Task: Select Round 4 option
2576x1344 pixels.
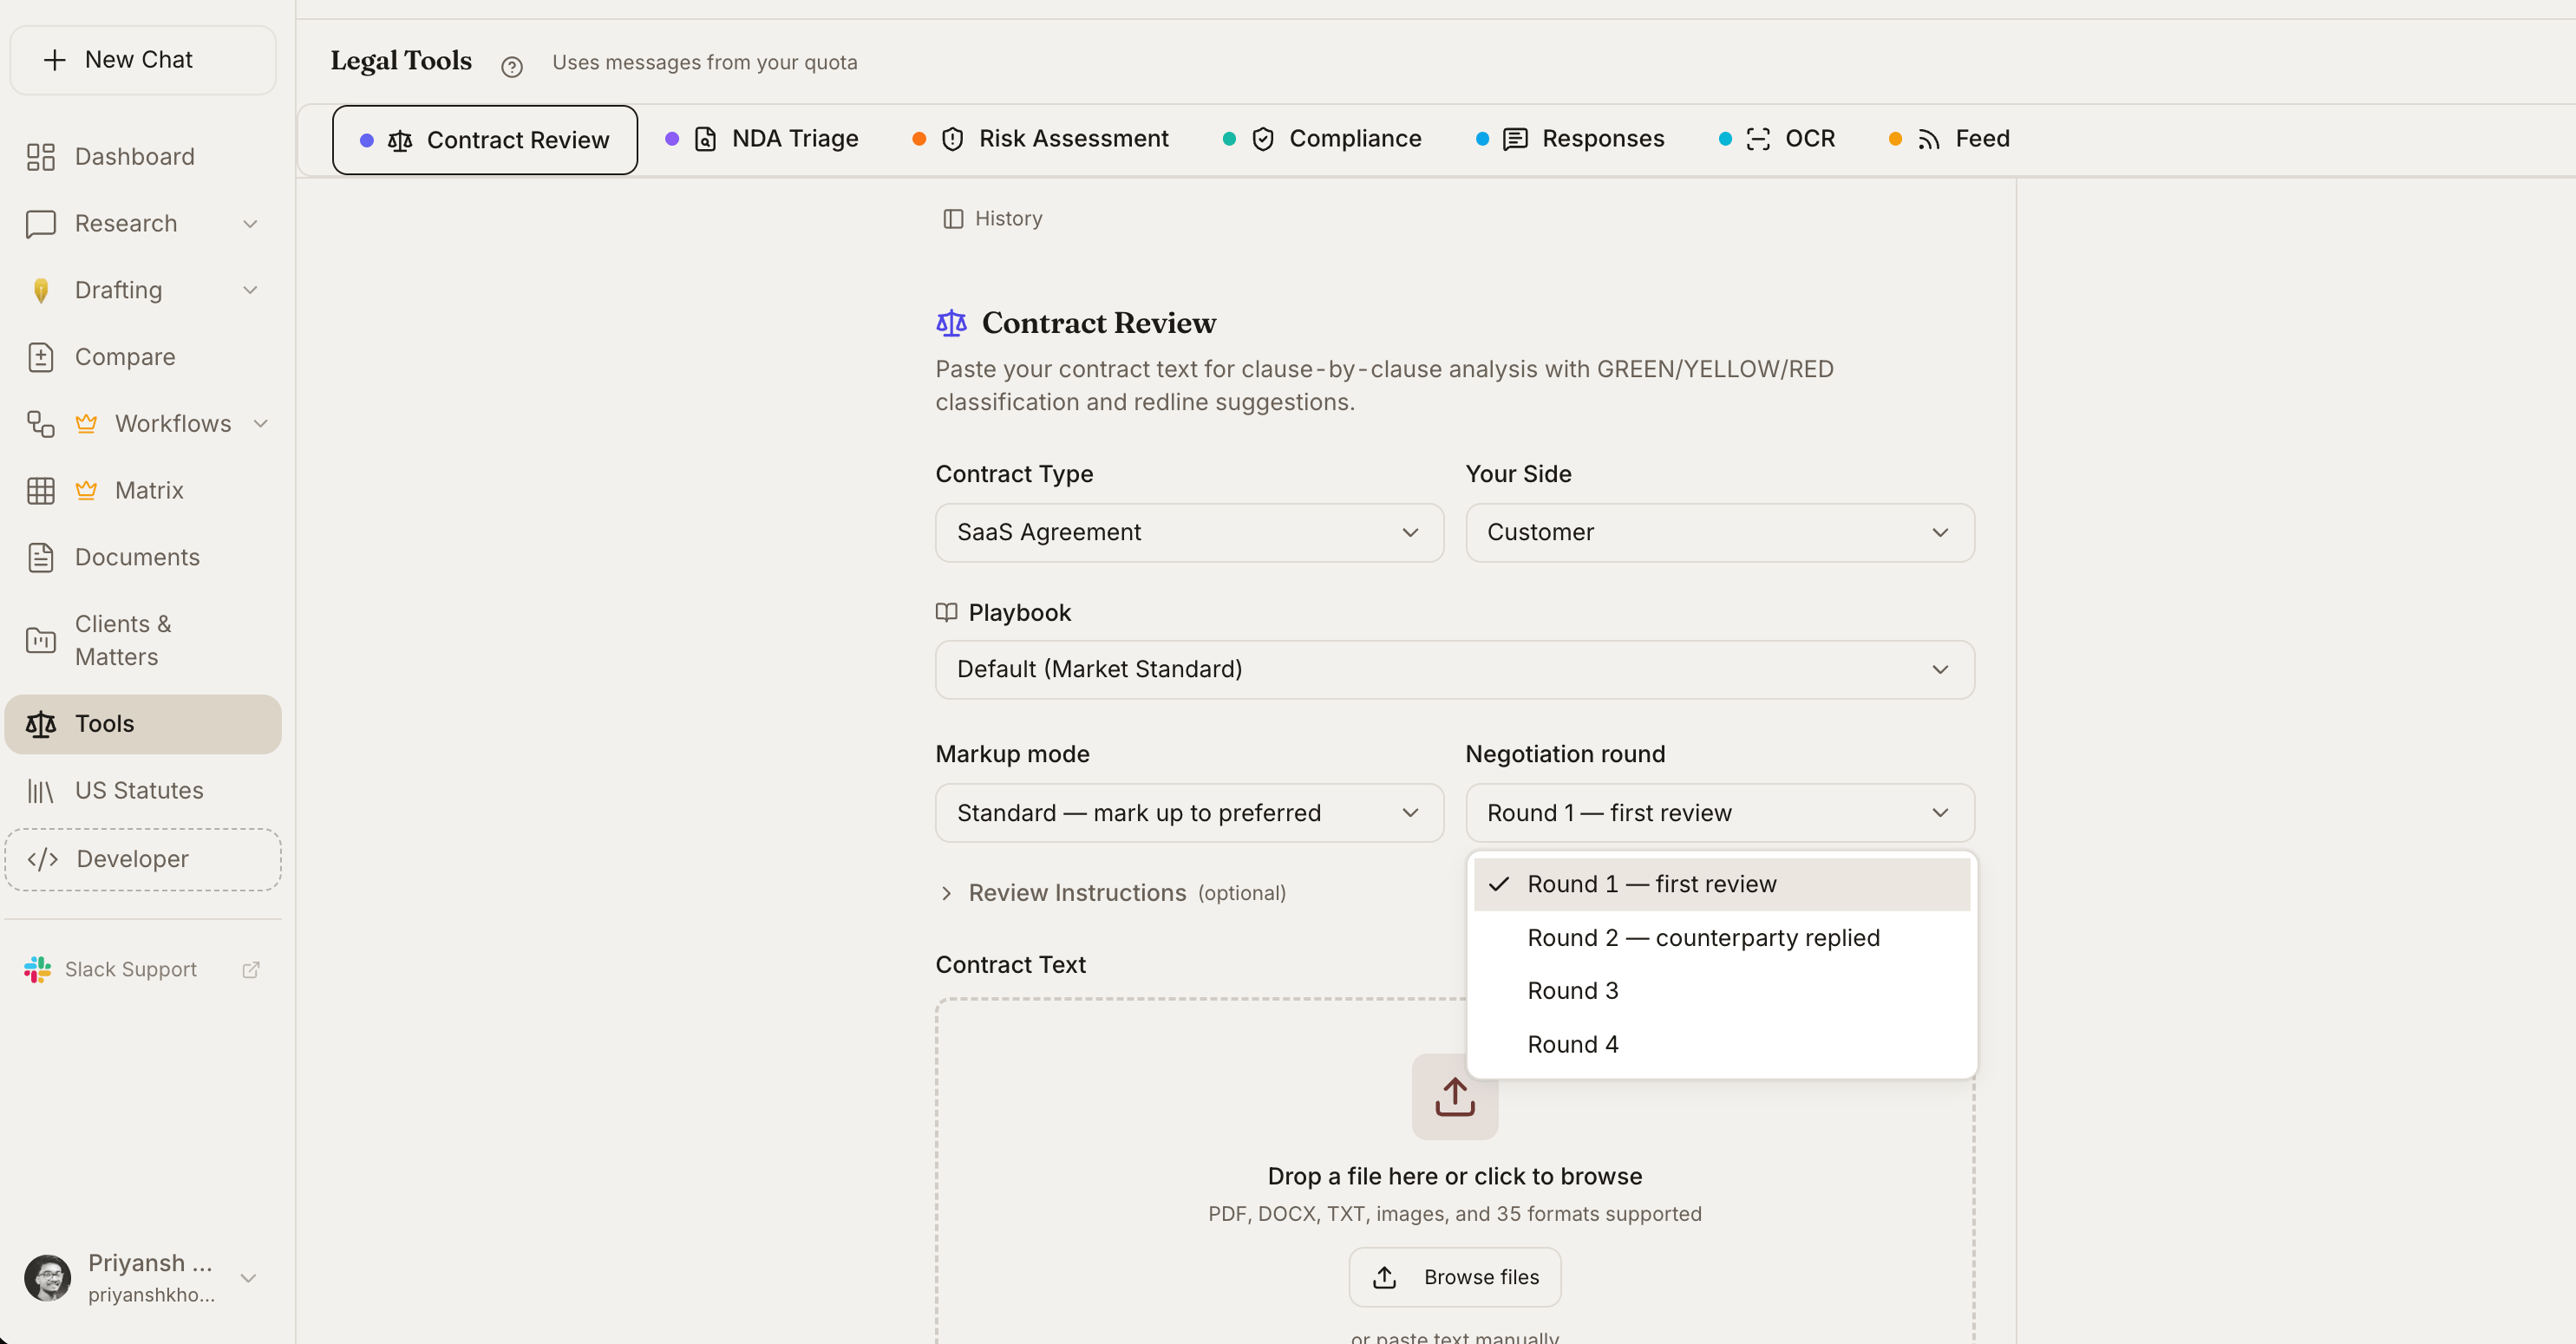Action: click(x=1721, y=1044)
